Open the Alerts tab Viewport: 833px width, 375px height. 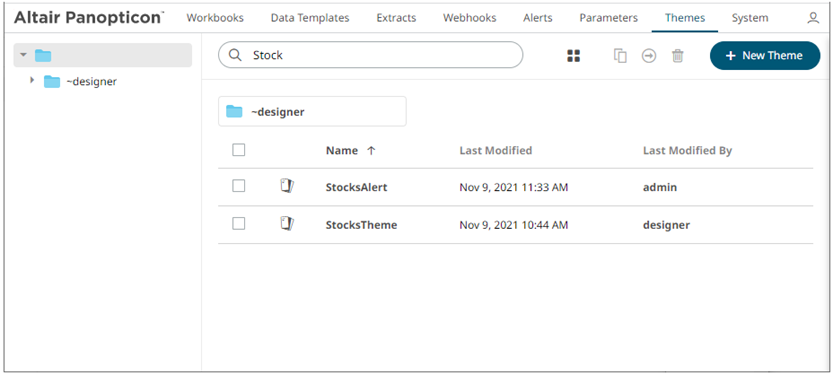pos(538,18)
